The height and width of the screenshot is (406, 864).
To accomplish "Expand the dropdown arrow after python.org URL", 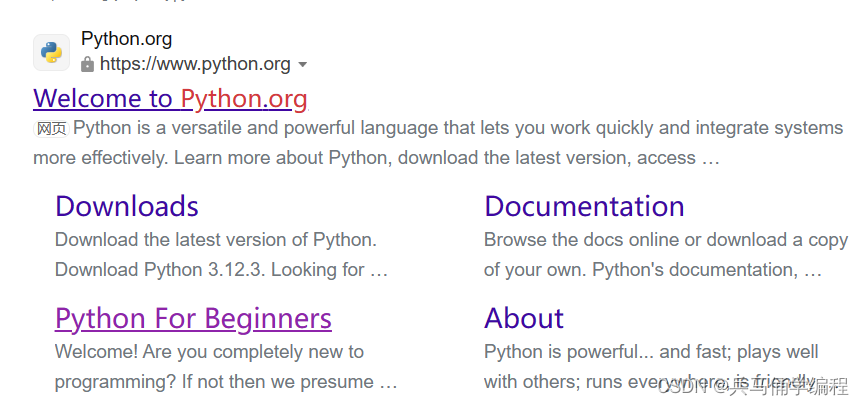I will point(302,64).
